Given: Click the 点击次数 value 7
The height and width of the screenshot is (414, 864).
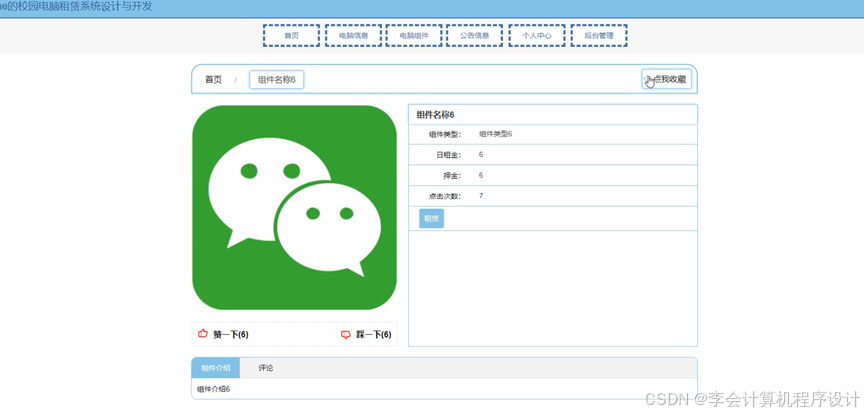Looking at the screenshot, I should click(x=481, y=196).
